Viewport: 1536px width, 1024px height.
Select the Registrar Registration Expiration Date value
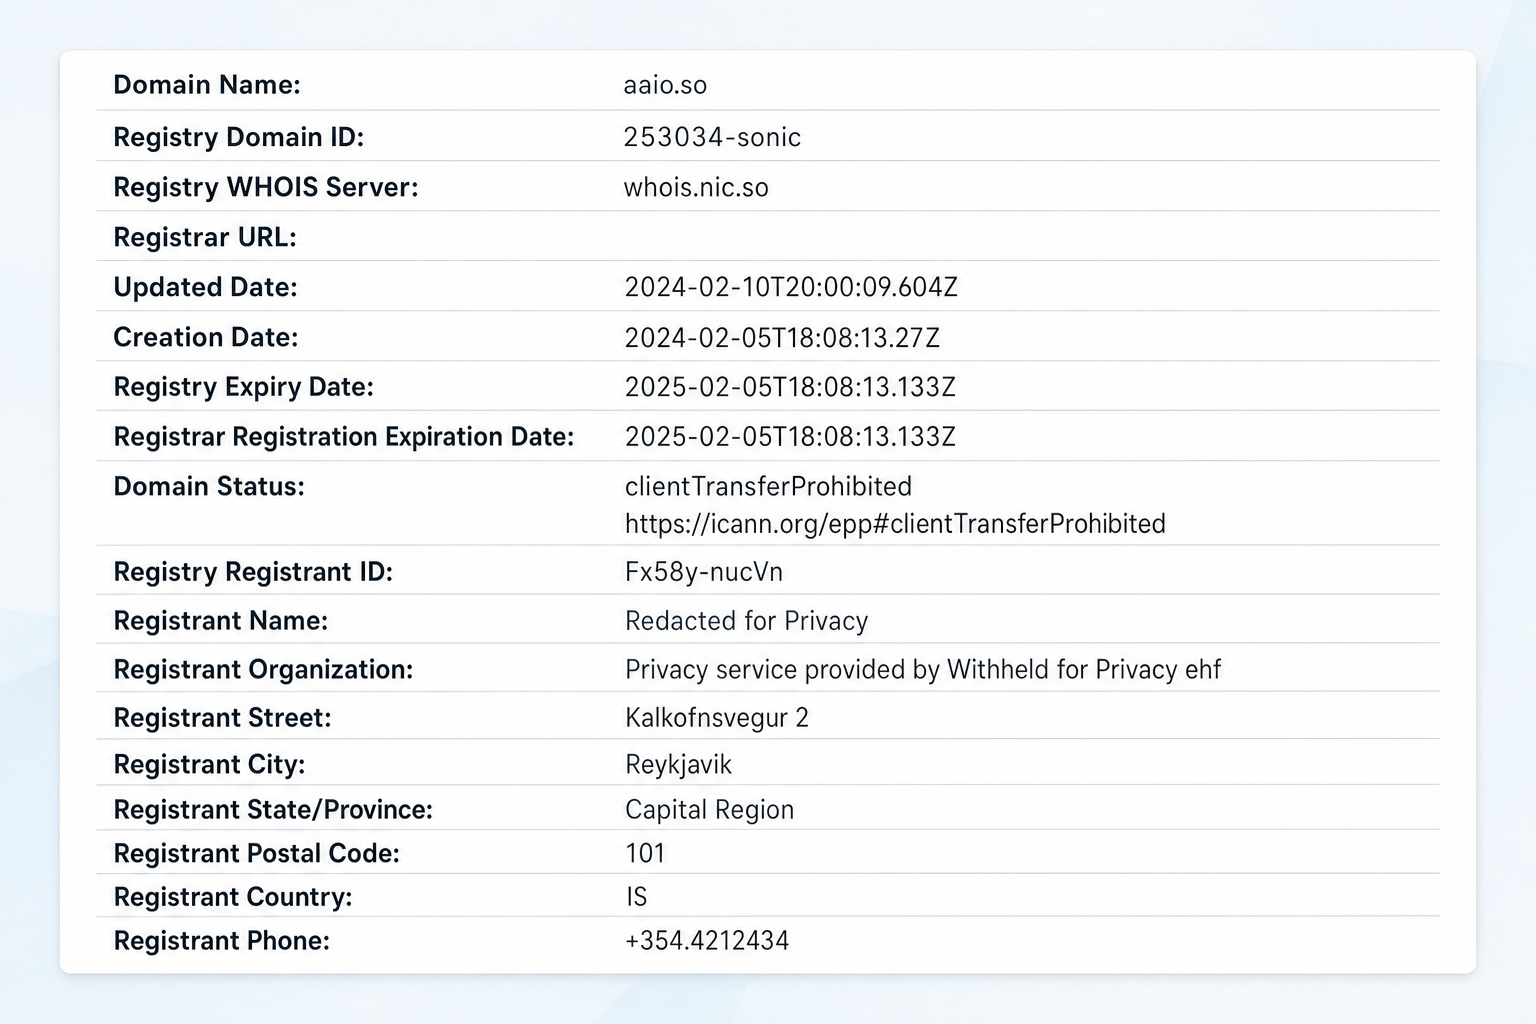click(790, 437)
